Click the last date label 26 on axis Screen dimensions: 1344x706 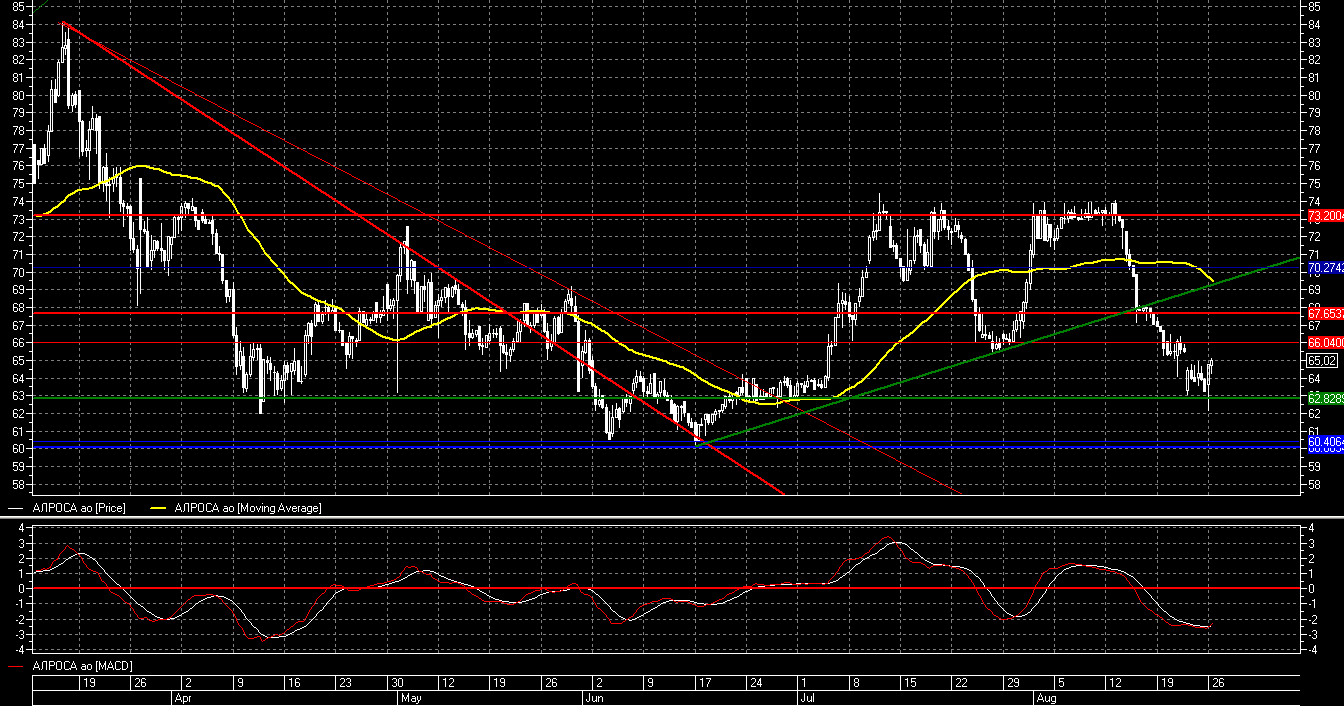tap(1217, 682)
